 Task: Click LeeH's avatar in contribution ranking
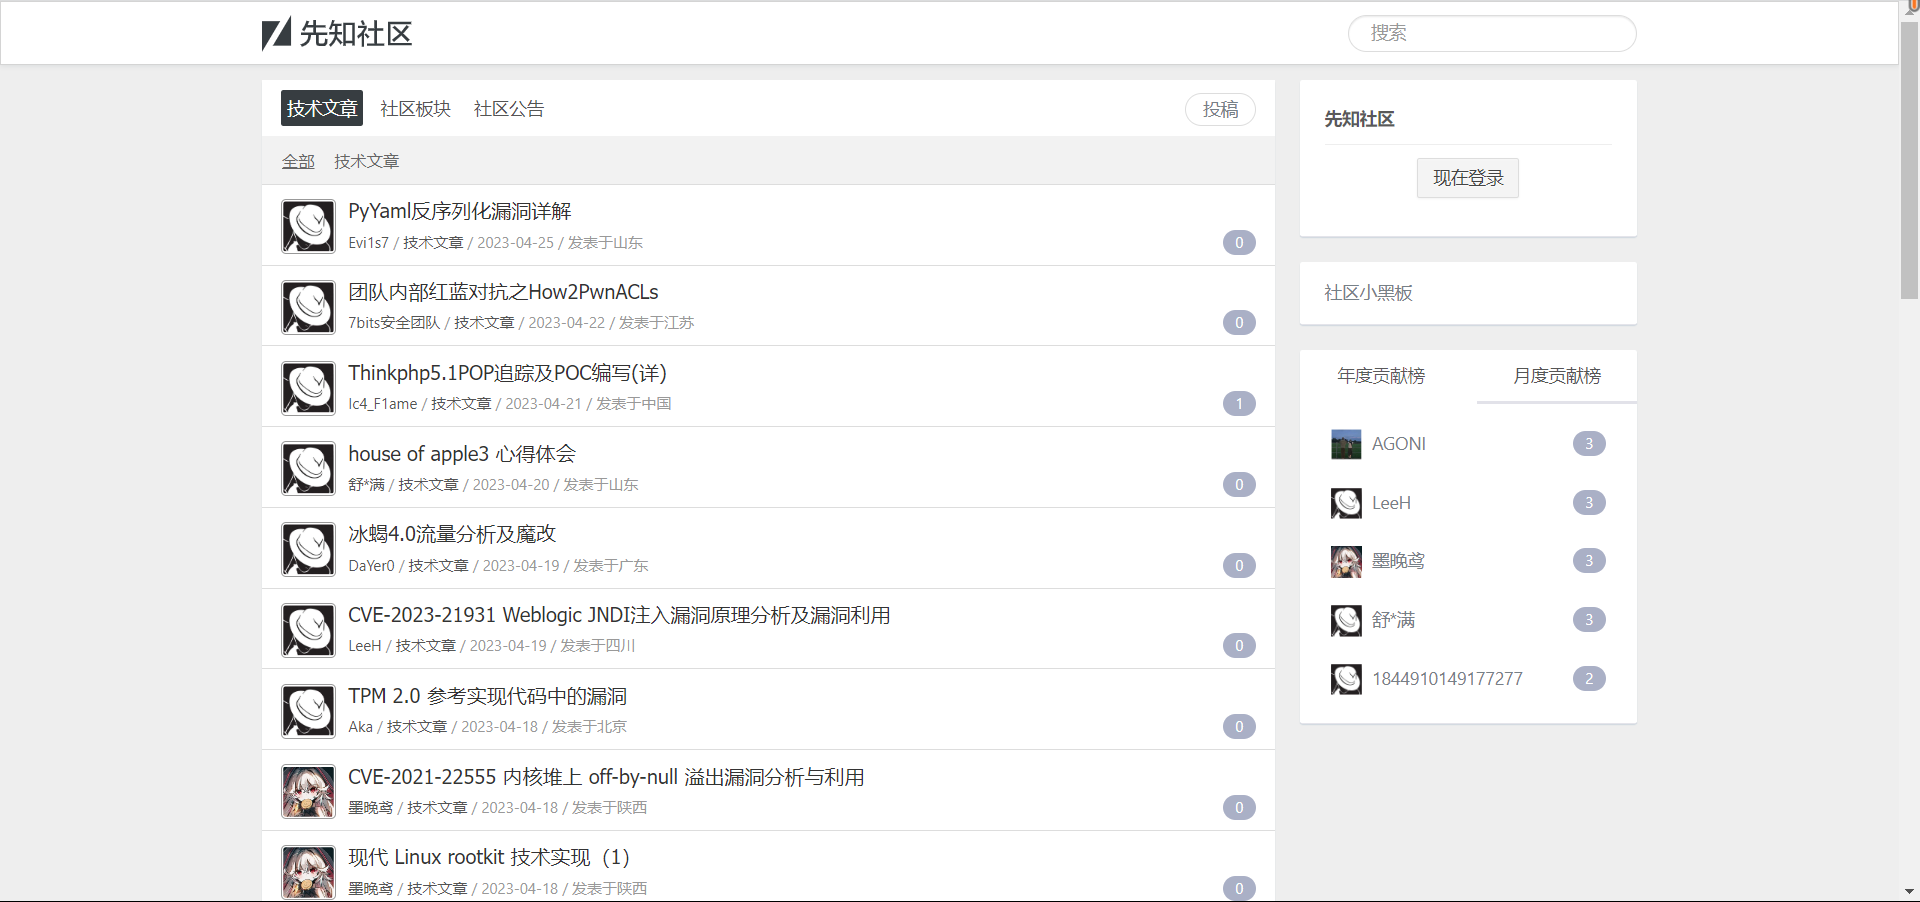point(1346,503)
